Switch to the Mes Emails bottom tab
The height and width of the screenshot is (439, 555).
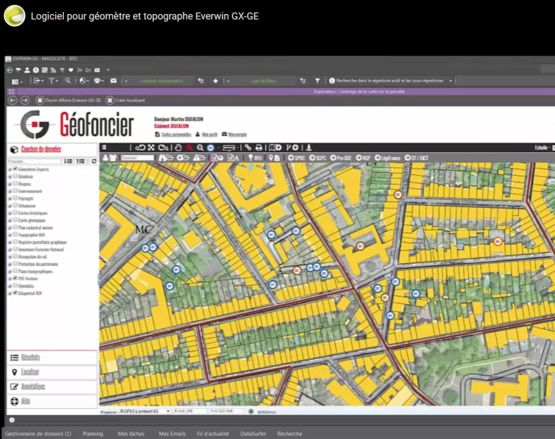172,434
